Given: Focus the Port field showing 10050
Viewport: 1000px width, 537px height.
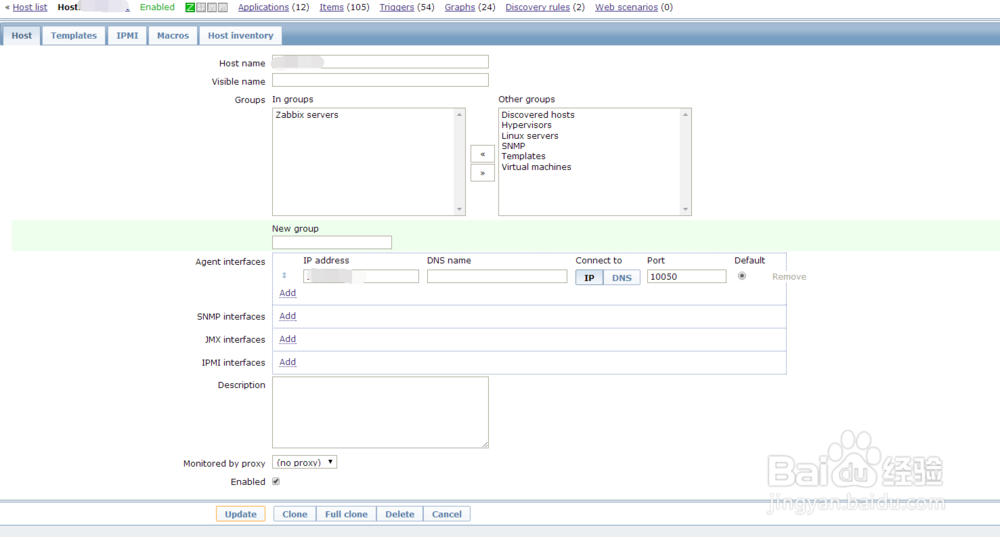Looking at the screenshot, I should [686, 276].
